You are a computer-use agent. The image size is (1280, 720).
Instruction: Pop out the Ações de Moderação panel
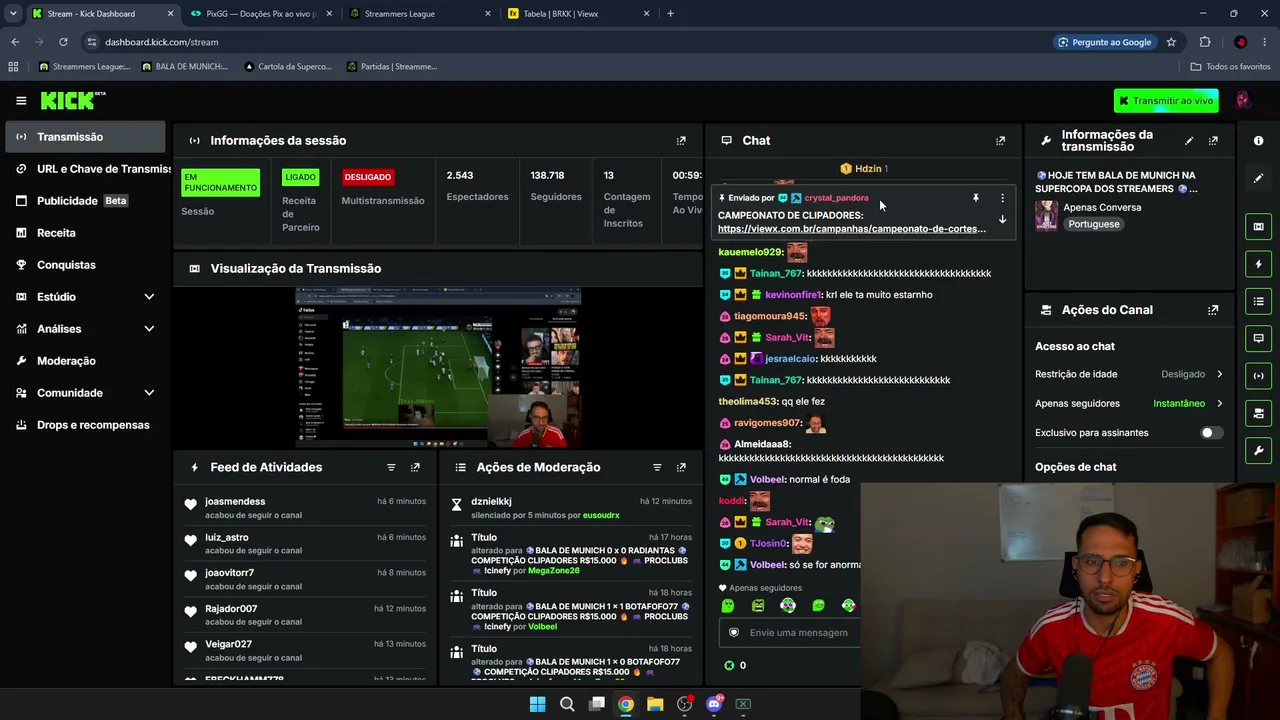click(681, 467)
